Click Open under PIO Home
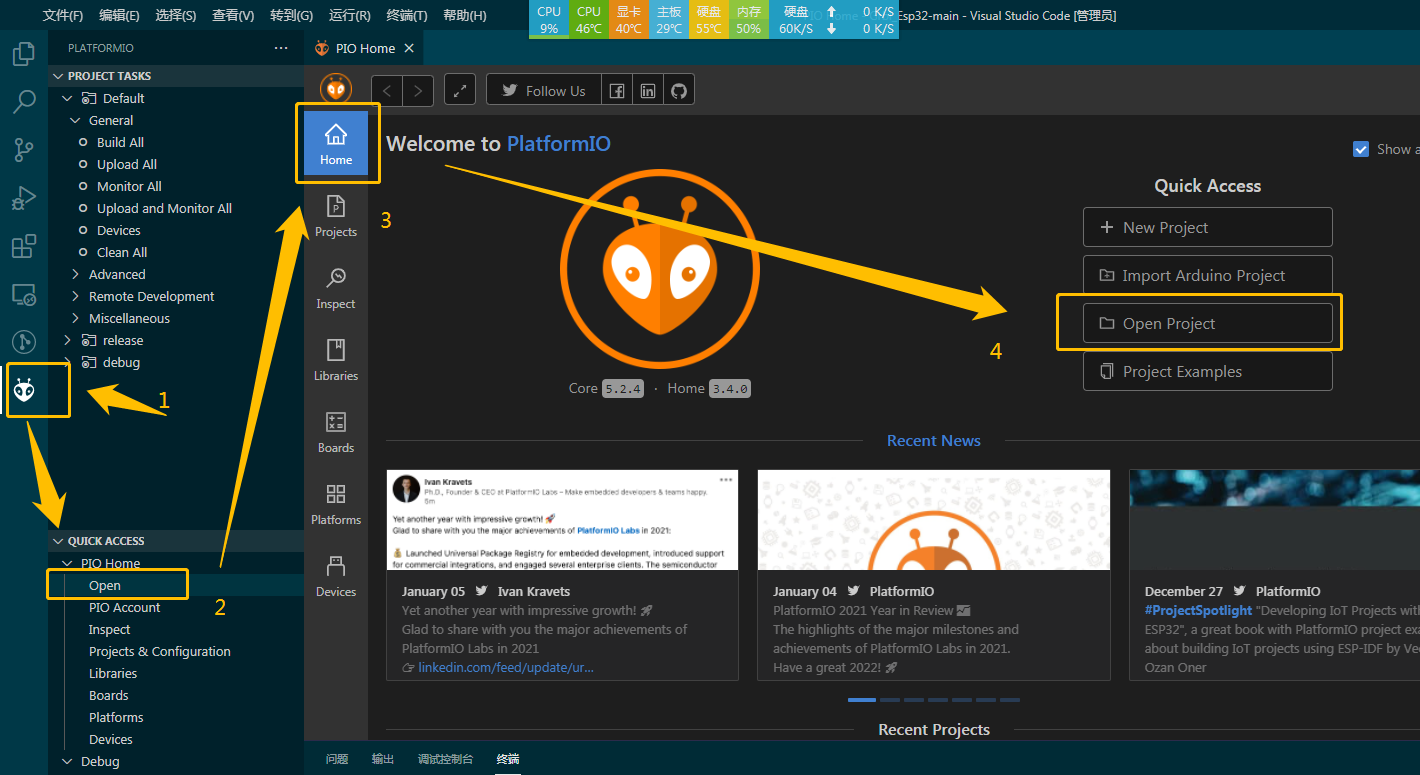 pyautogui.click(x=105, y=585)
